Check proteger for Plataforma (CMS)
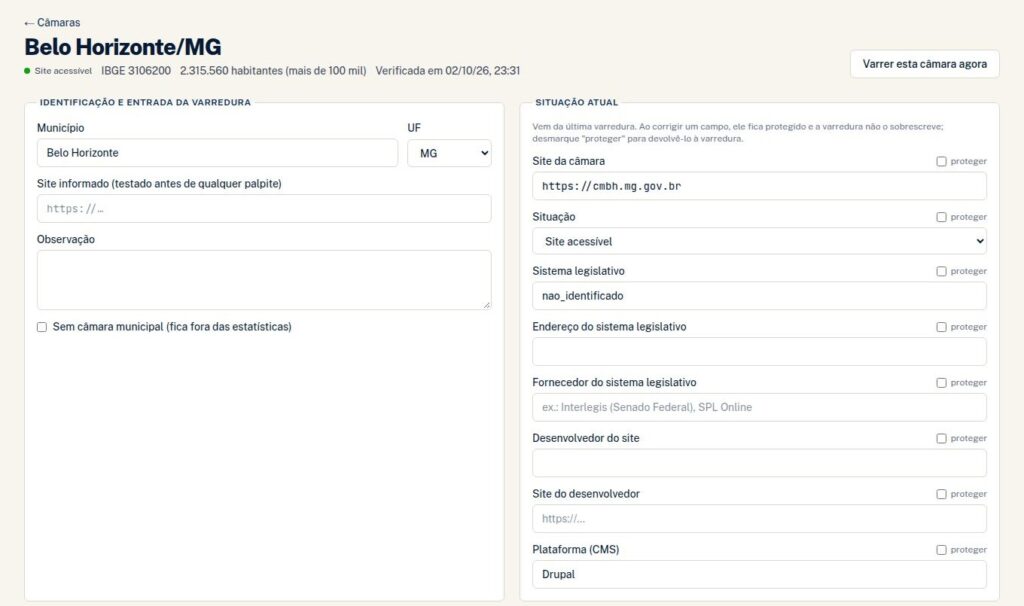This screenshot has height=606, width=1024. [x=941, y=550]
